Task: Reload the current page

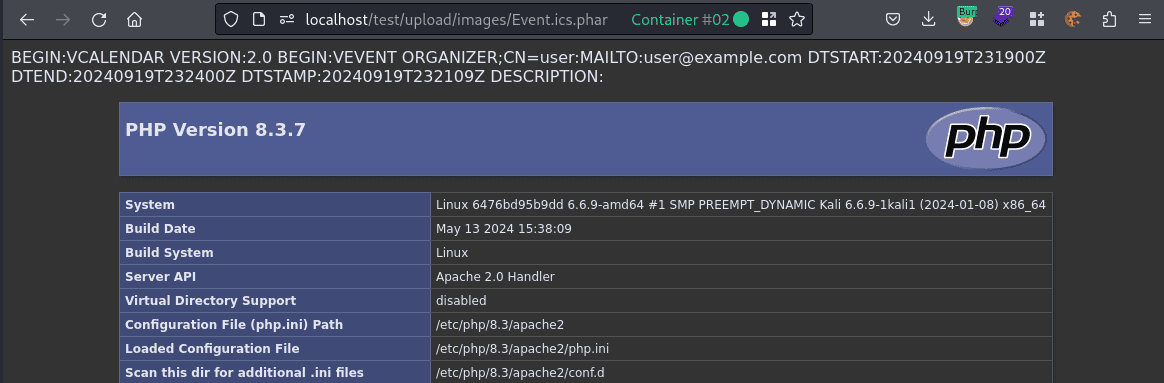Action: 99,20
